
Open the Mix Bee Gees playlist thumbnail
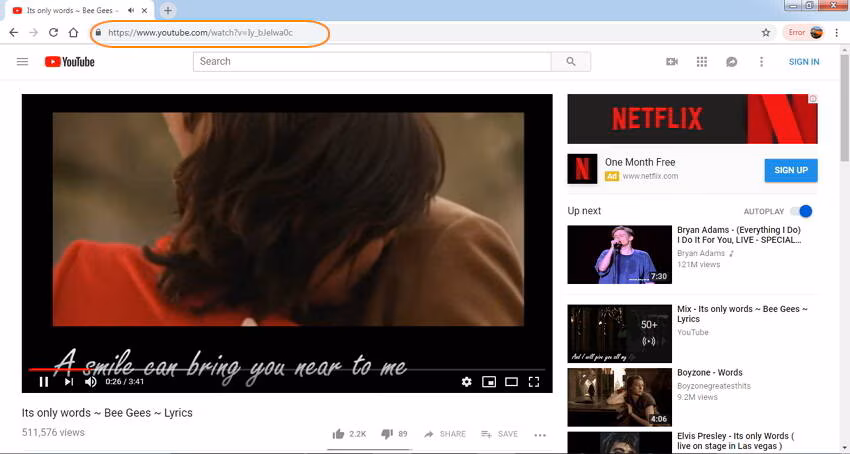click(x=620, y=334)
